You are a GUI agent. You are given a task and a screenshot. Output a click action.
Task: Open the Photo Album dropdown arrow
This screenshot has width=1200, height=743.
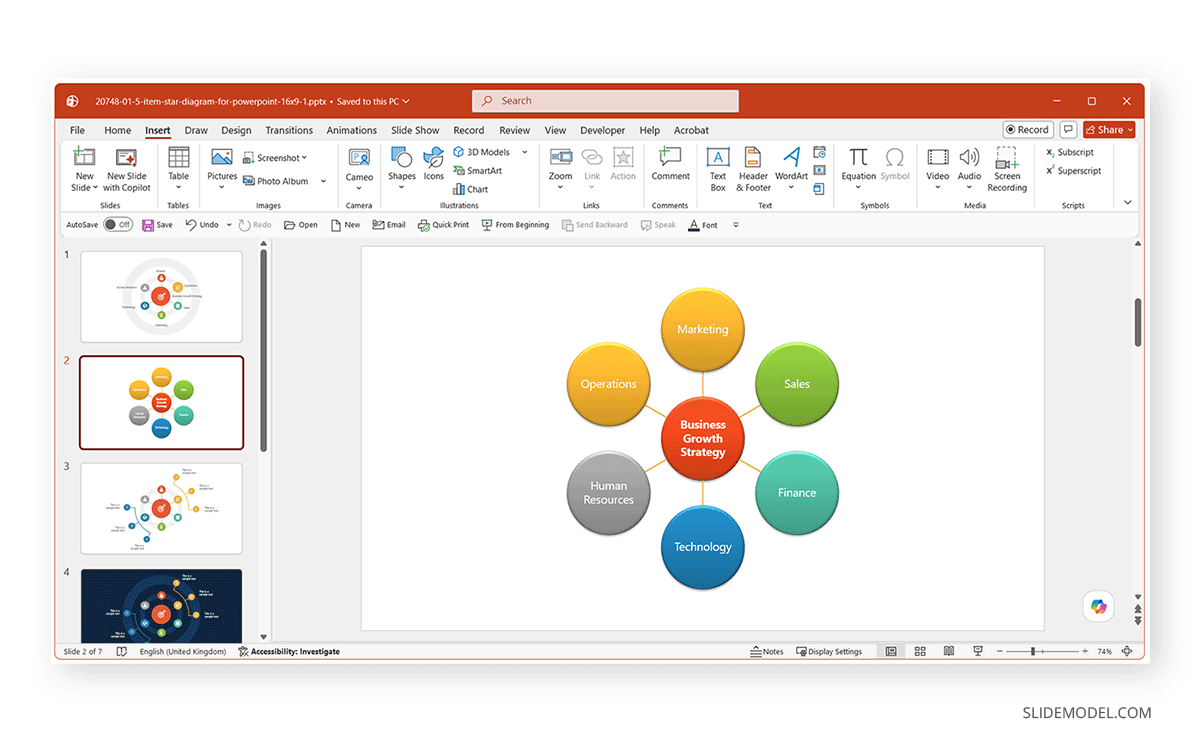click(323, 181)
